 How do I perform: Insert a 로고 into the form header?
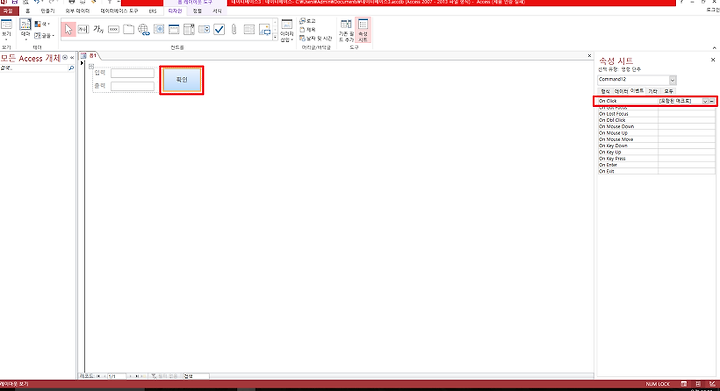pos(308,21)
